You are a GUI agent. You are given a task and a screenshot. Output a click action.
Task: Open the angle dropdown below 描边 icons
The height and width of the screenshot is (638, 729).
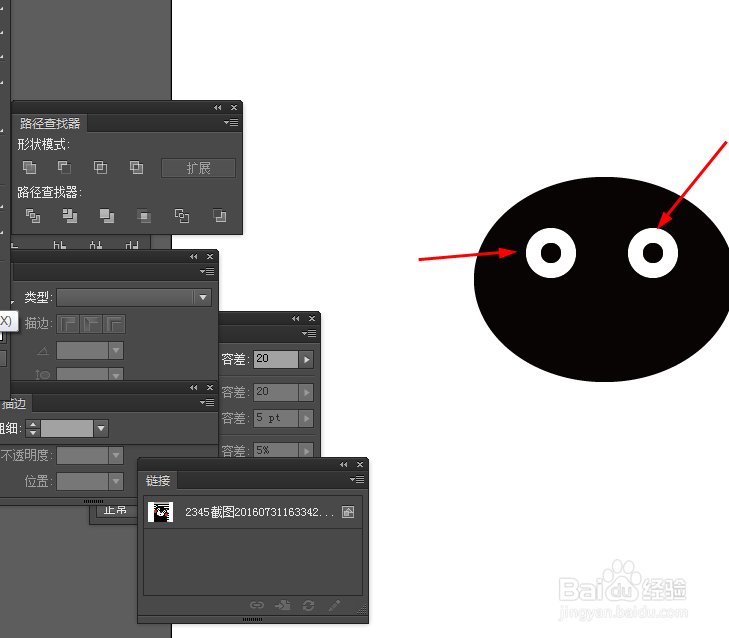point(116,351)
